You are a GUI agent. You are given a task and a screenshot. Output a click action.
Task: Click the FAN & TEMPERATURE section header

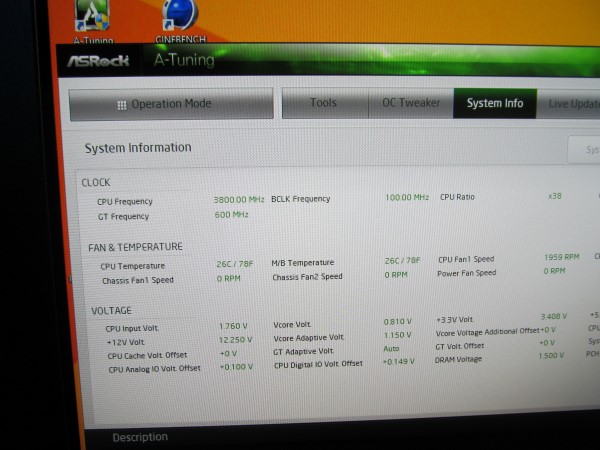coord(135,247)
